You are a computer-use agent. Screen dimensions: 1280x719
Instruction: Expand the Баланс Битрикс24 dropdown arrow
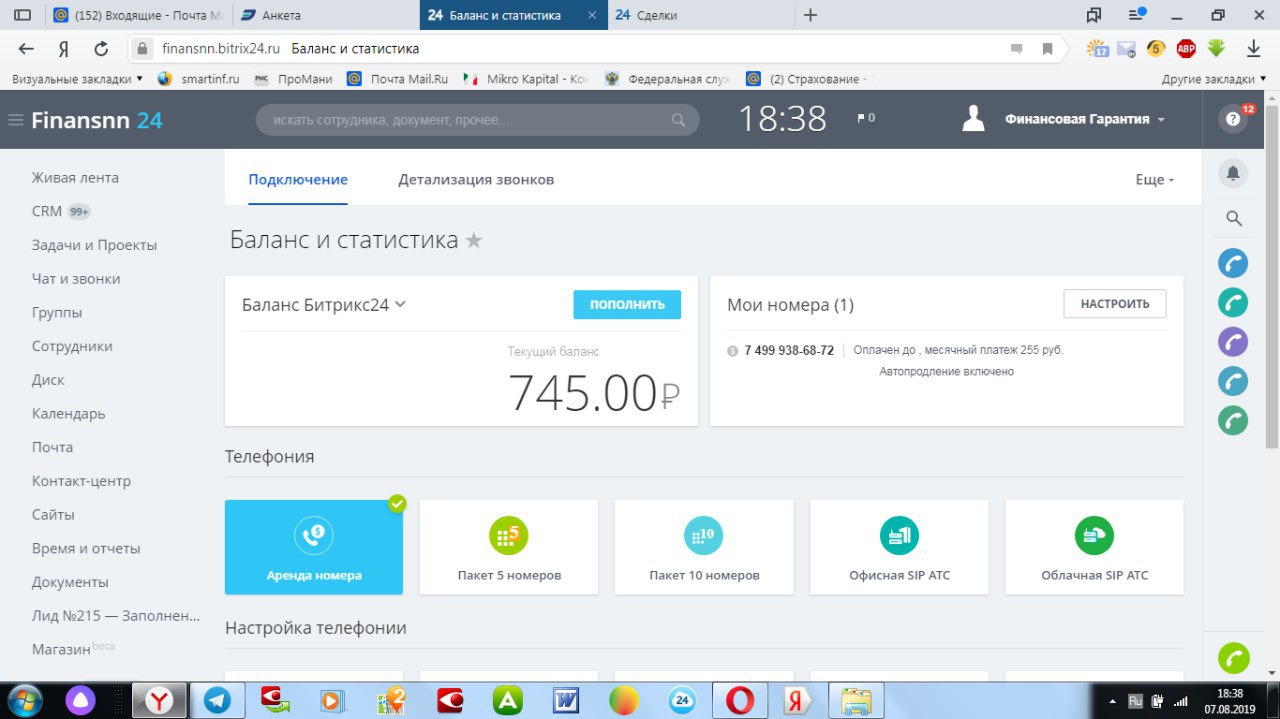pyautogui.click(x=400, y=304)
